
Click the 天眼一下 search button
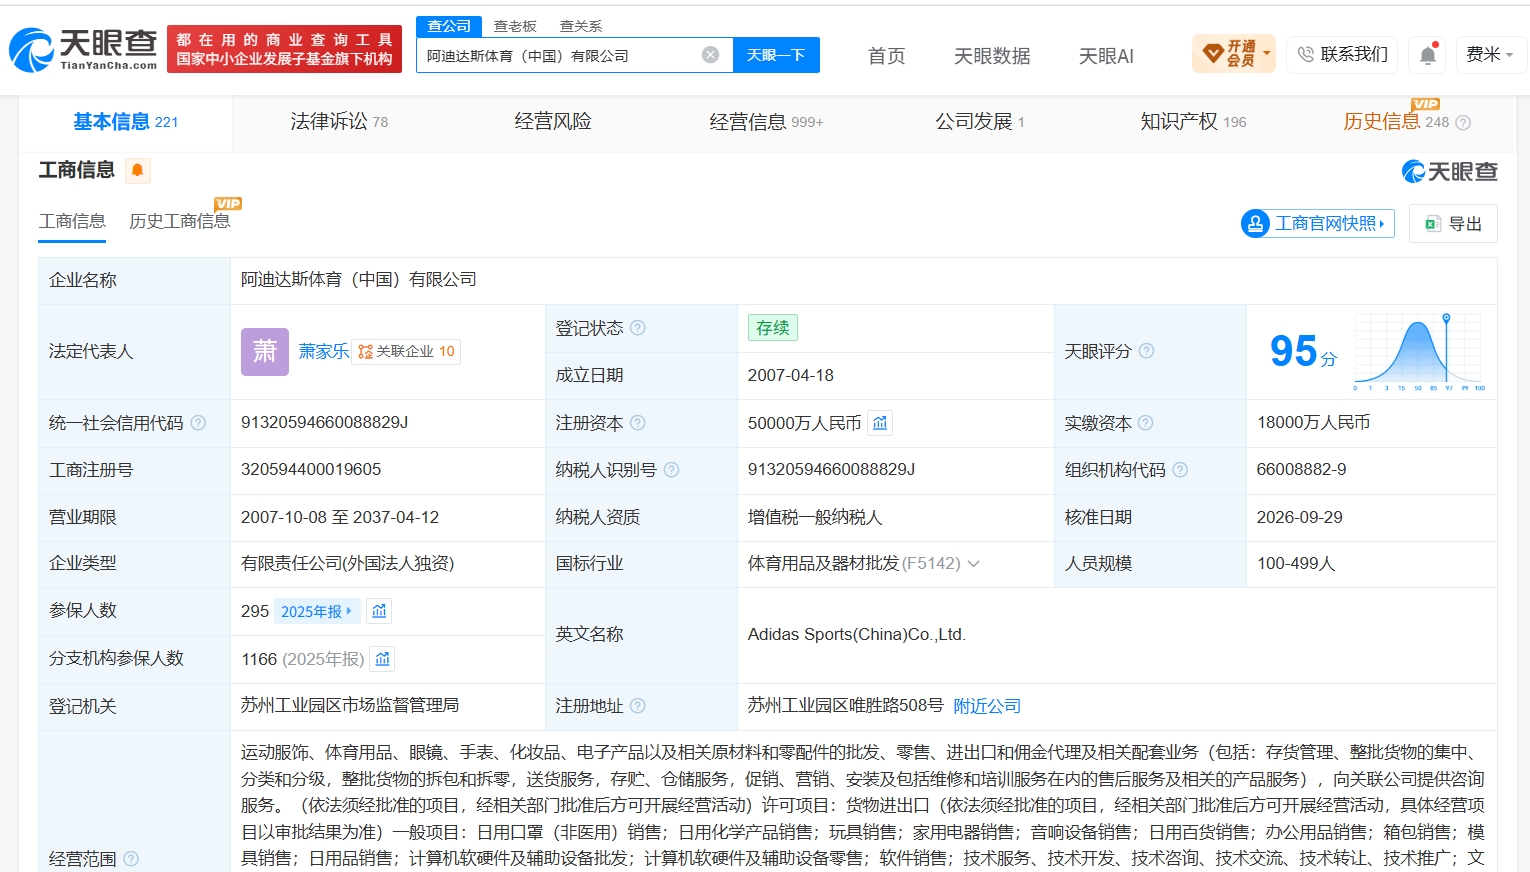click(x=776, y=55)
